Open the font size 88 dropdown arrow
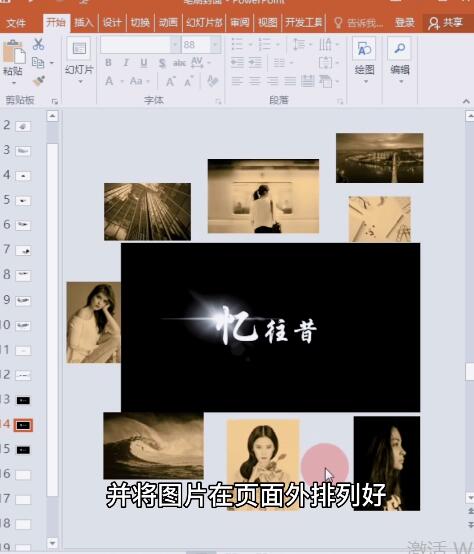 coord(215,45)
